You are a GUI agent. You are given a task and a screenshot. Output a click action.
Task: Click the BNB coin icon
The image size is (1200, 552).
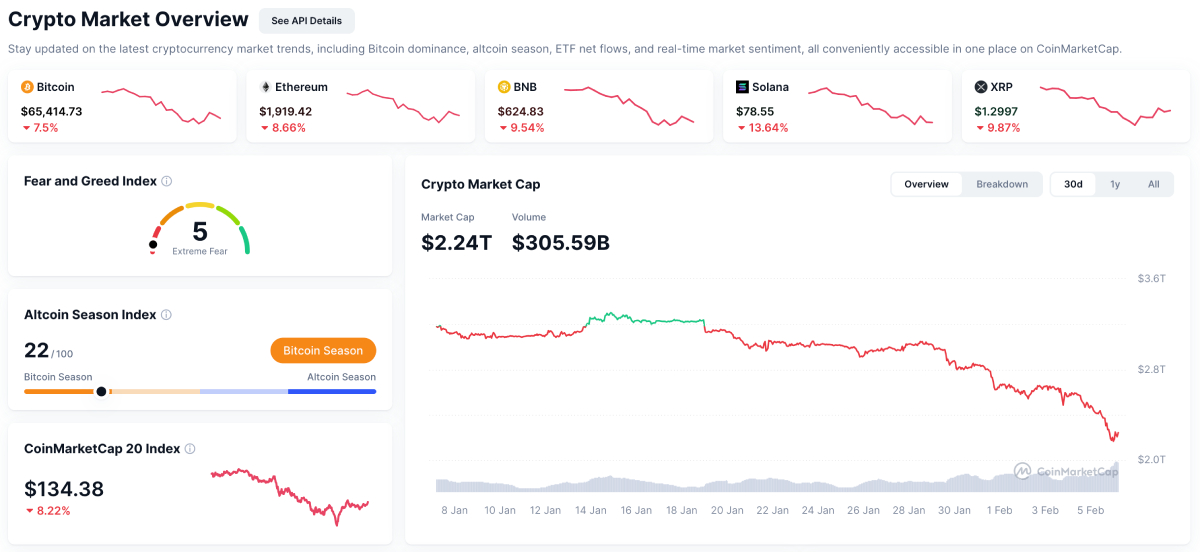pyautogui.click(x=504, y=87)
